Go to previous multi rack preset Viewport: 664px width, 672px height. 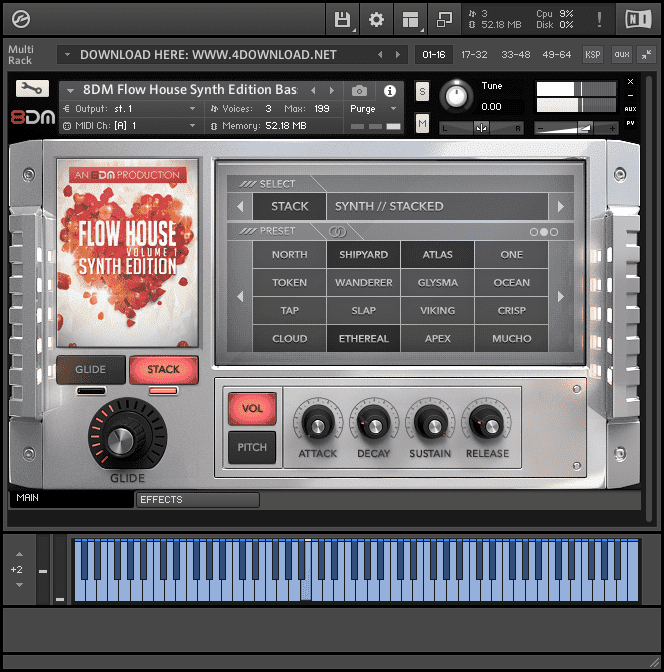coord(380,55)
